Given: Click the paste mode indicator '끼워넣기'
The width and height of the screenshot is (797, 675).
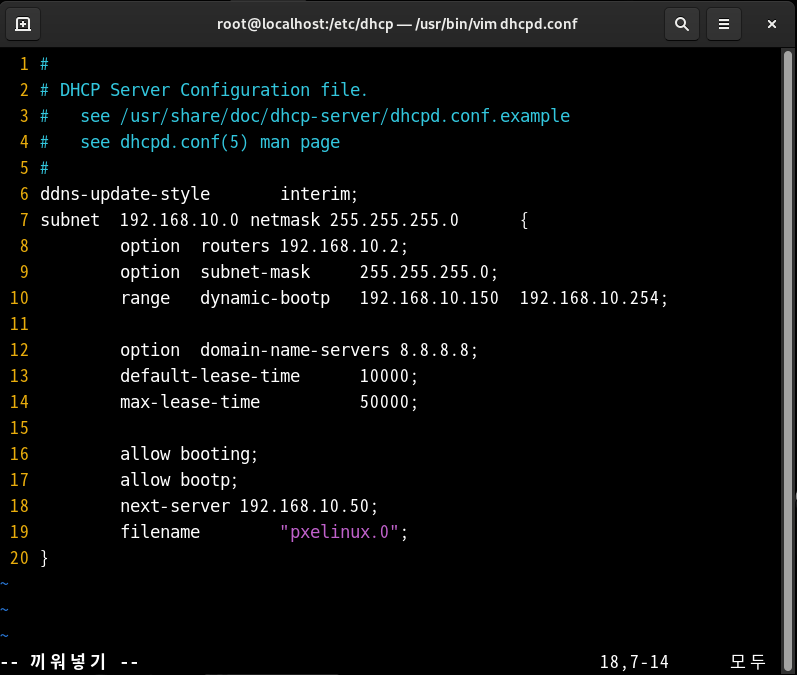Looking at the screenshot, I should 68,662.
